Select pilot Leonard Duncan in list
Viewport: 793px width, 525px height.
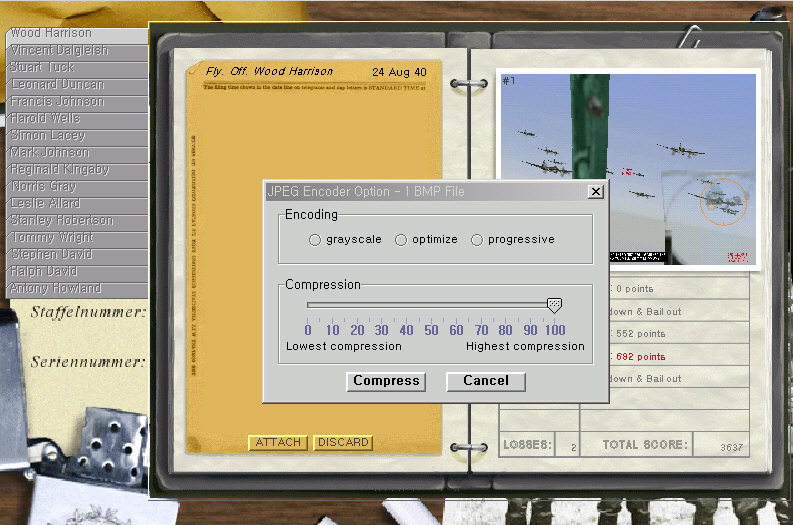(x=77, y=84)
